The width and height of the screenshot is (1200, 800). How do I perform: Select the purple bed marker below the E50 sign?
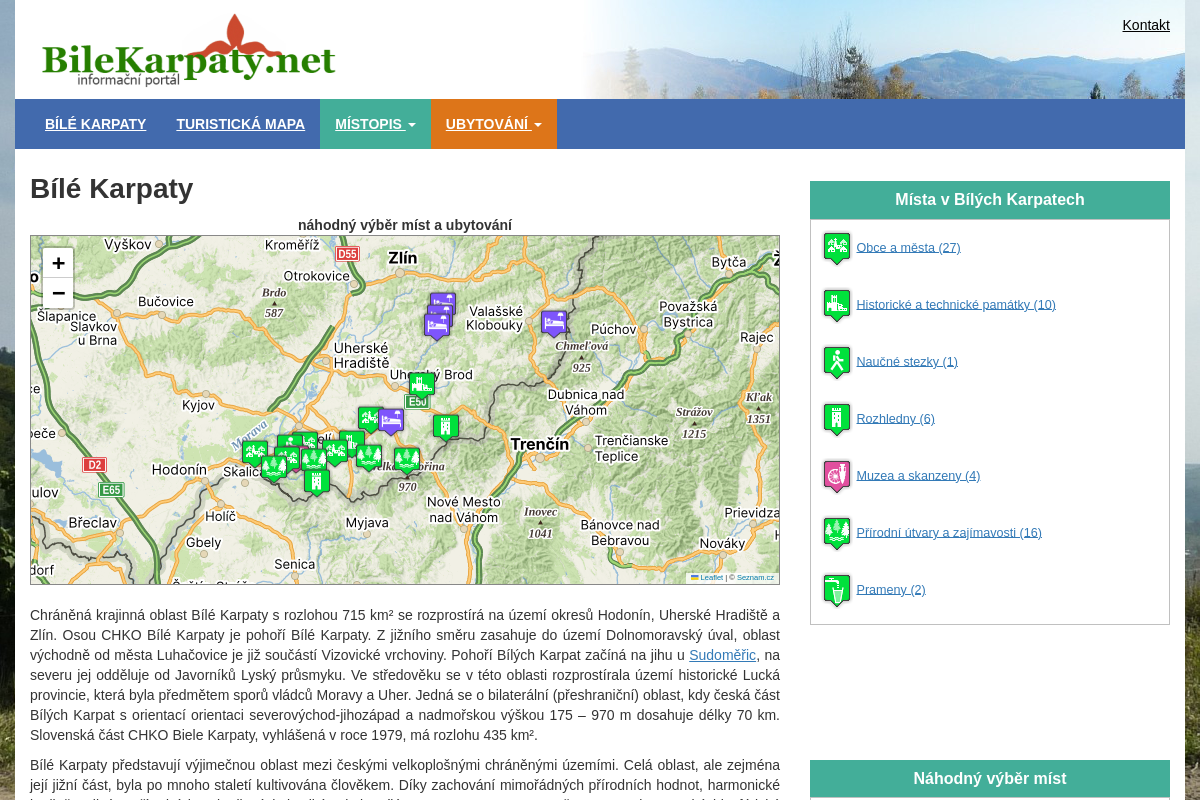click(x=391, y=421)
